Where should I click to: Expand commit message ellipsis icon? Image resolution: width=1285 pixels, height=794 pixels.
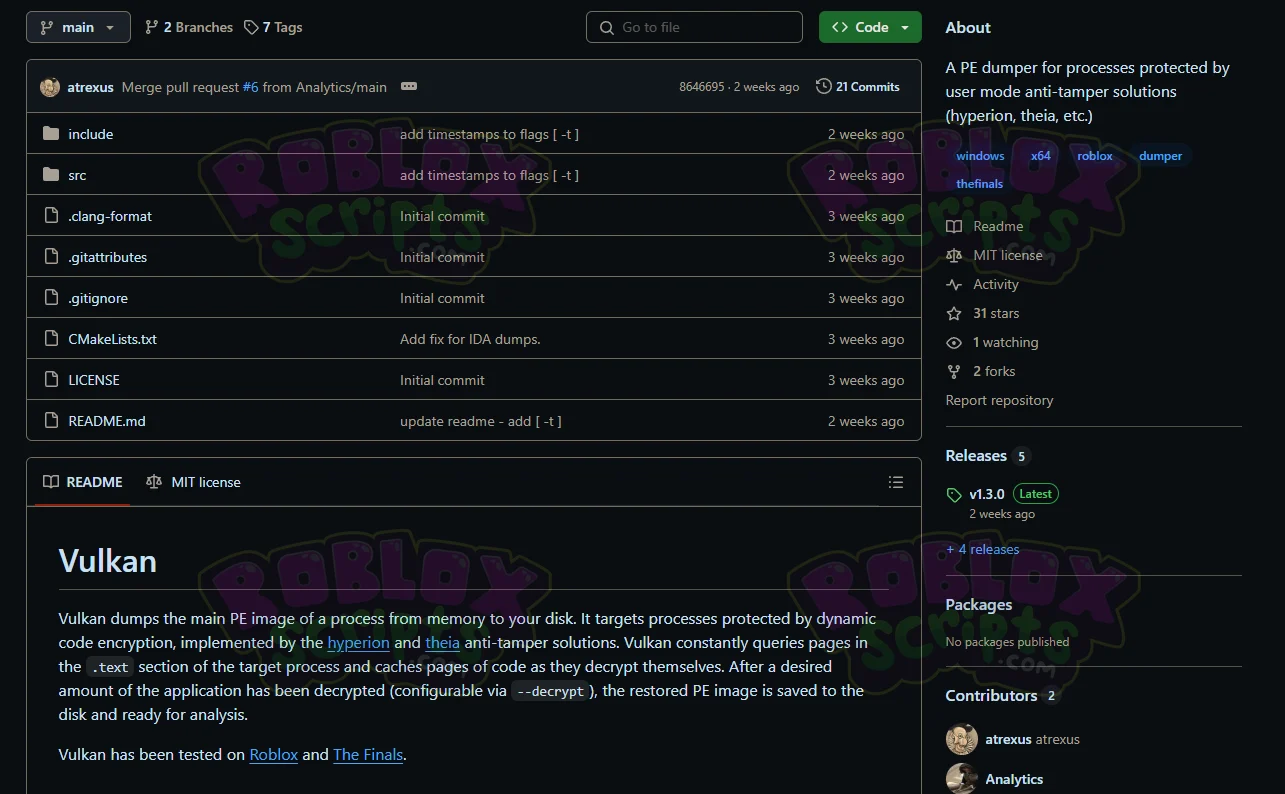tap(408, 87)
